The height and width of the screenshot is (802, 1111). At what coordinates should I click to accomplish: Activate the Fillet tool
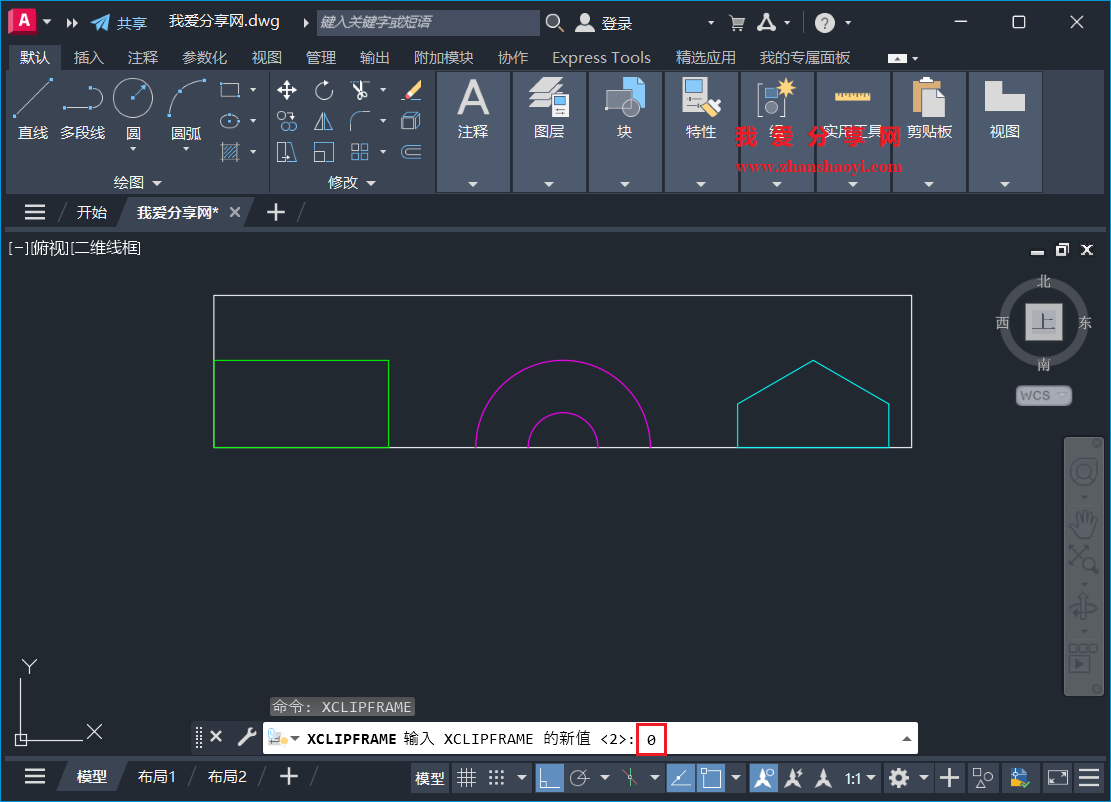359,120
